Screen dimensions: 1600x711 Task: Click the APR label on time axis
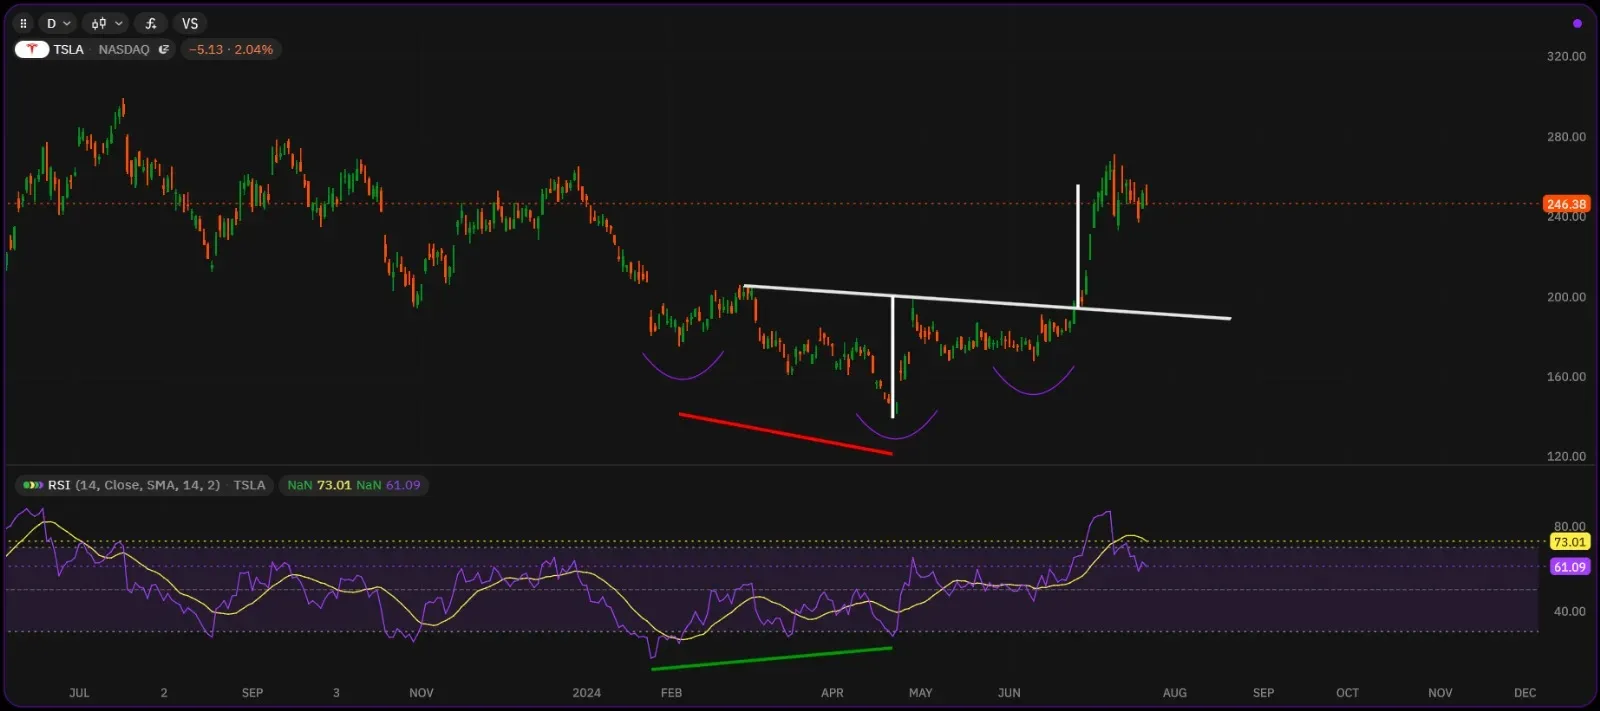832,692
